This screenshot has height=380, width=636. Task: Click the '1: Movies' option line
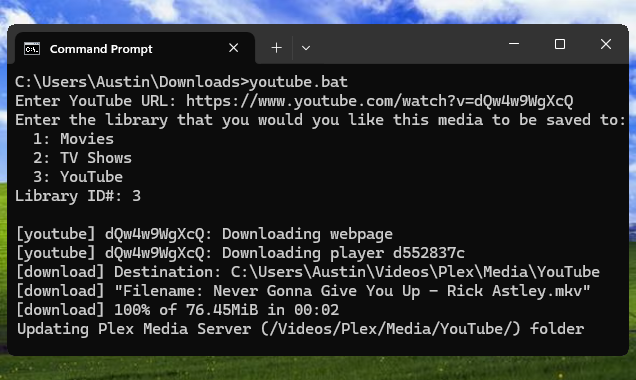73,139
